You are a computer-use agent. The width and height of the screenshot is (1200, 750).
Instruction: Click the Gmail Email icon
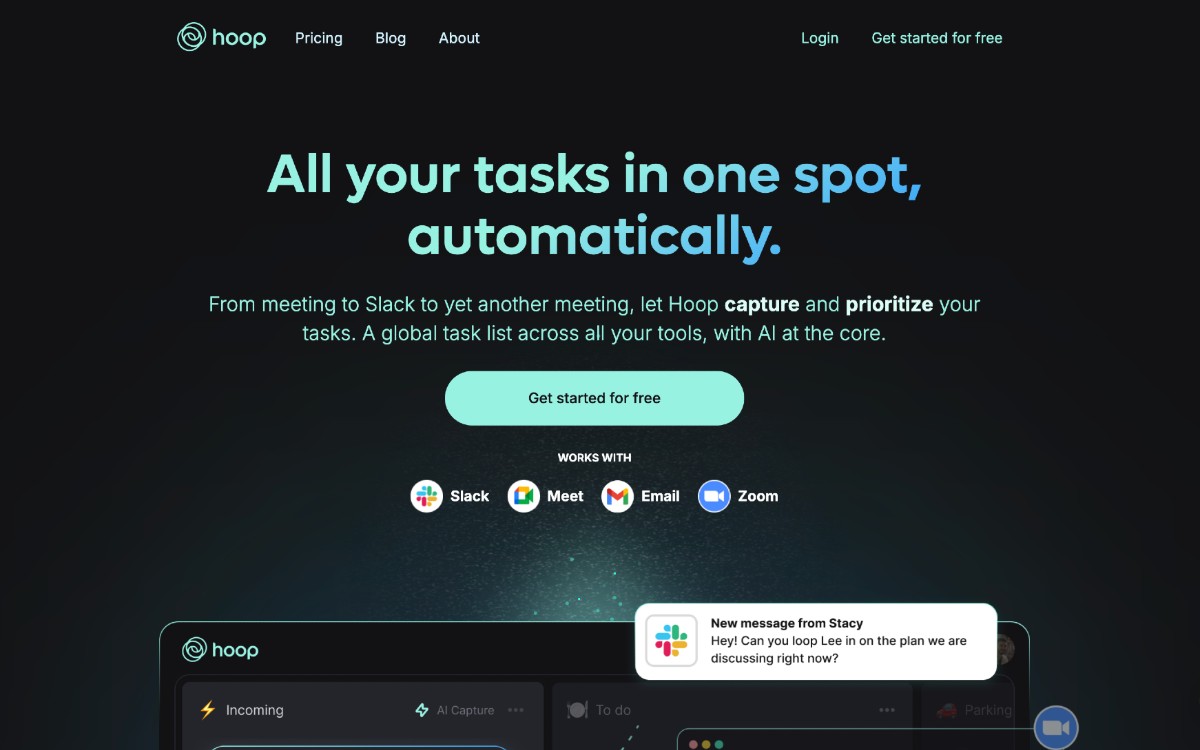(618, 496)
